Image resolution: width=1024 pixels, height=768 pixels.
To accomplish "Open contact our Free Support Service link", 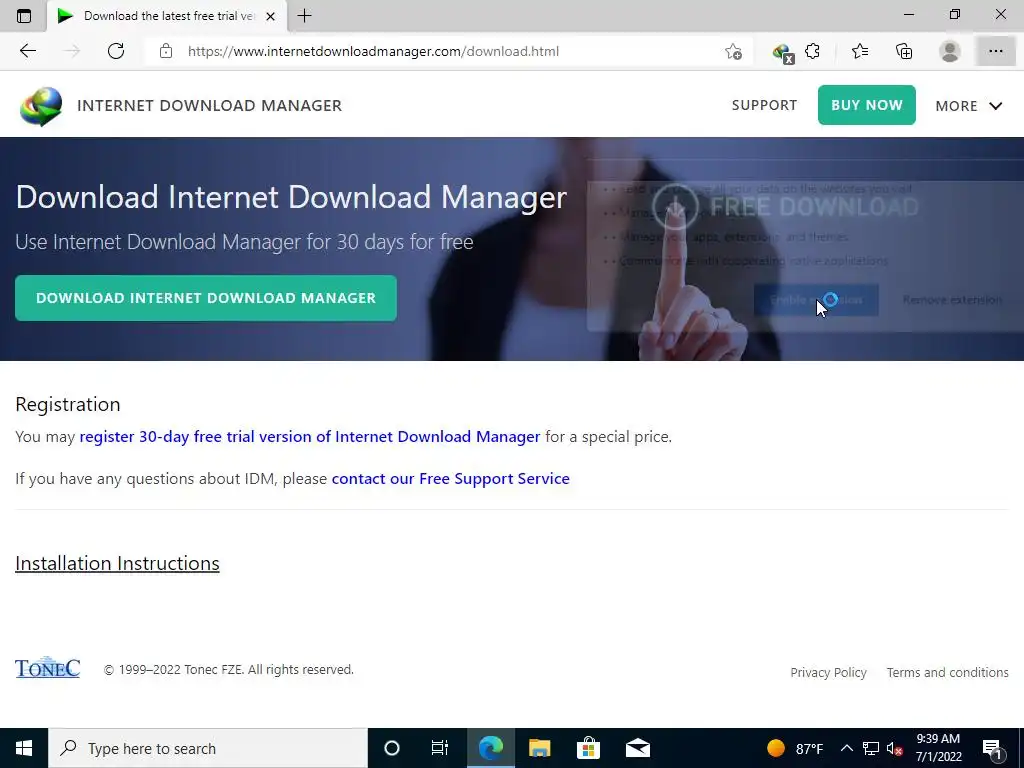I will (451, 479).
